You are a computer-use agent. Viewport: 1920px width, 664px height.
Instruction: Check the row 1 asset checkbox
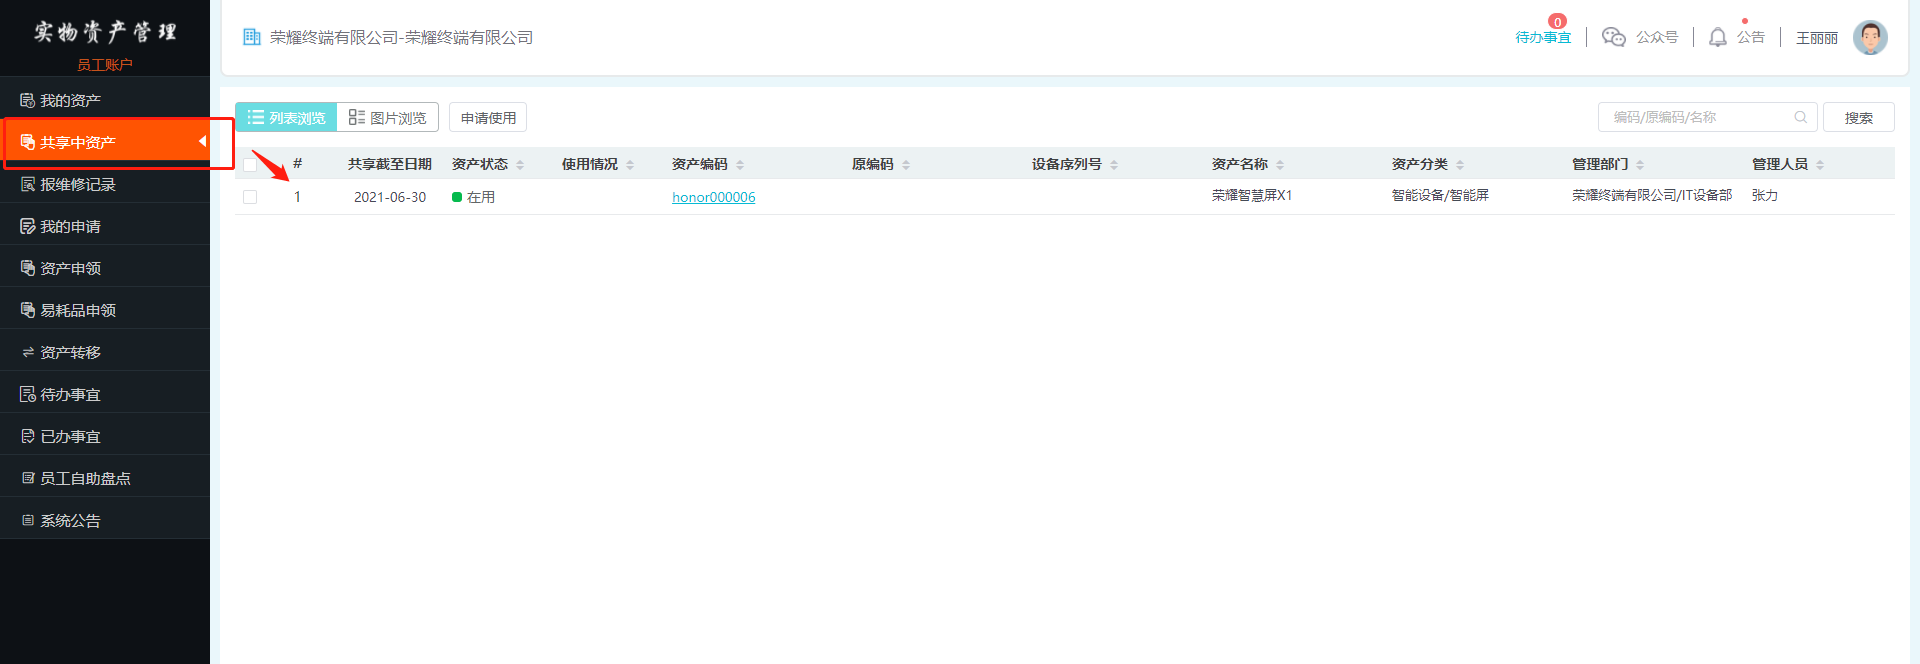250,197
